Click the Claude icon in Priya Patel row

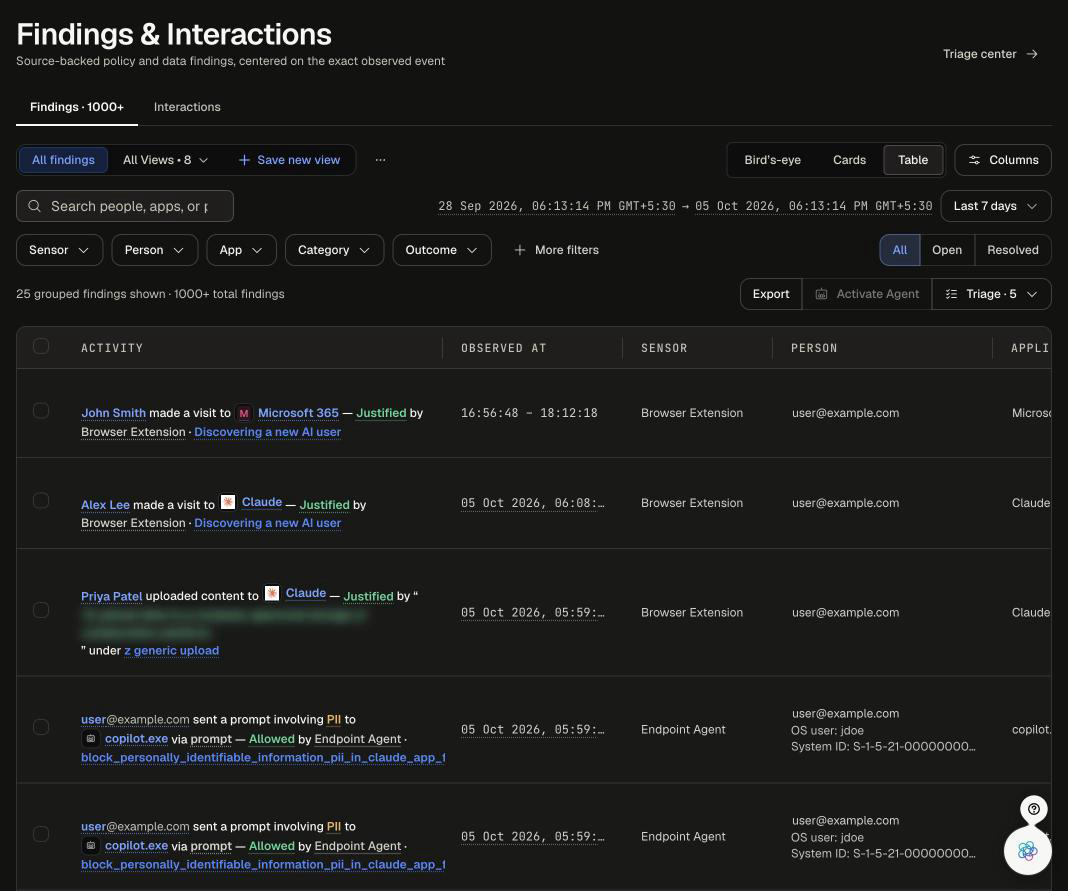[x=272, y=593]
